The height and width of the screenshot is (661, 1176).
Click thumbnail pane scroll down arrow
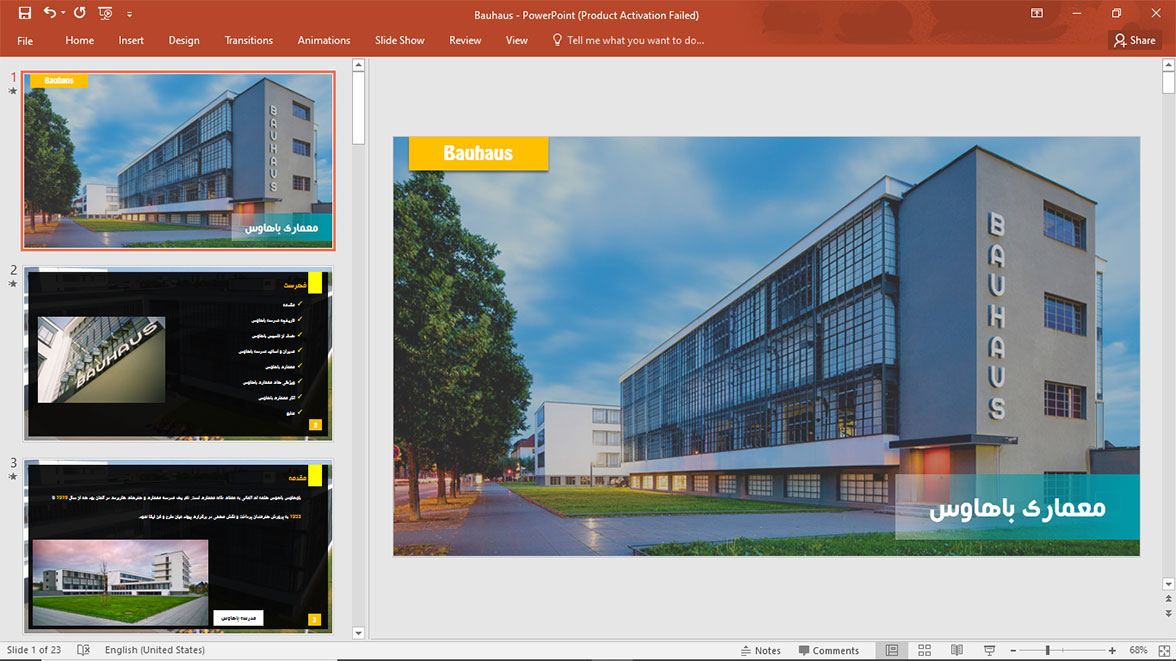click(358, 633)
